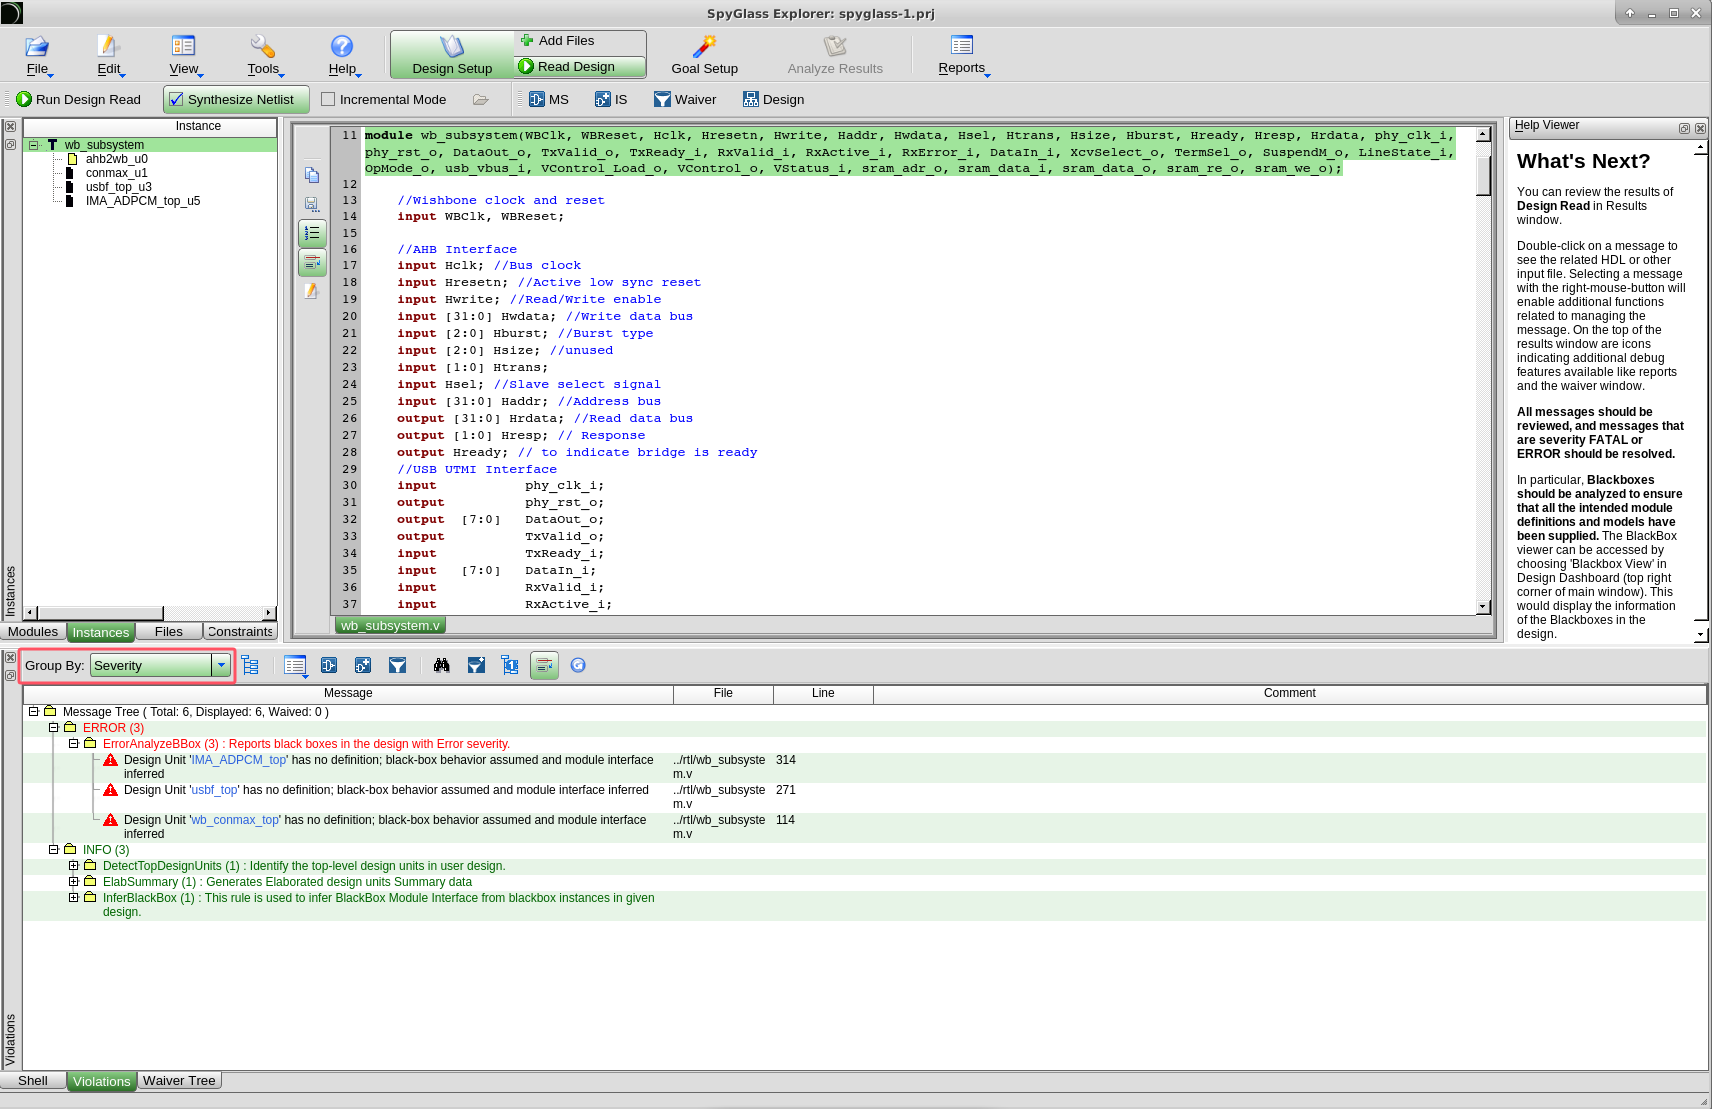Open the MS modular schematic viewer
The image size is (1712, 1109).
(x=548, y=99)
